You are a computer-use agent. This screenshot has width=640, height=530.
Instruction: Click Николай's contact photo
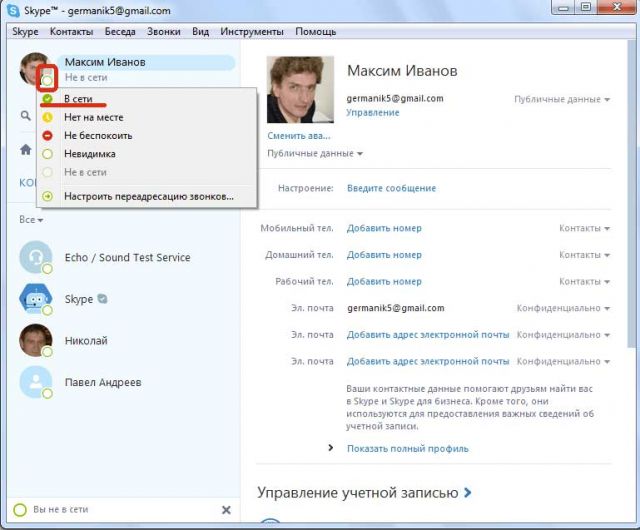click(x=36, y=341)
